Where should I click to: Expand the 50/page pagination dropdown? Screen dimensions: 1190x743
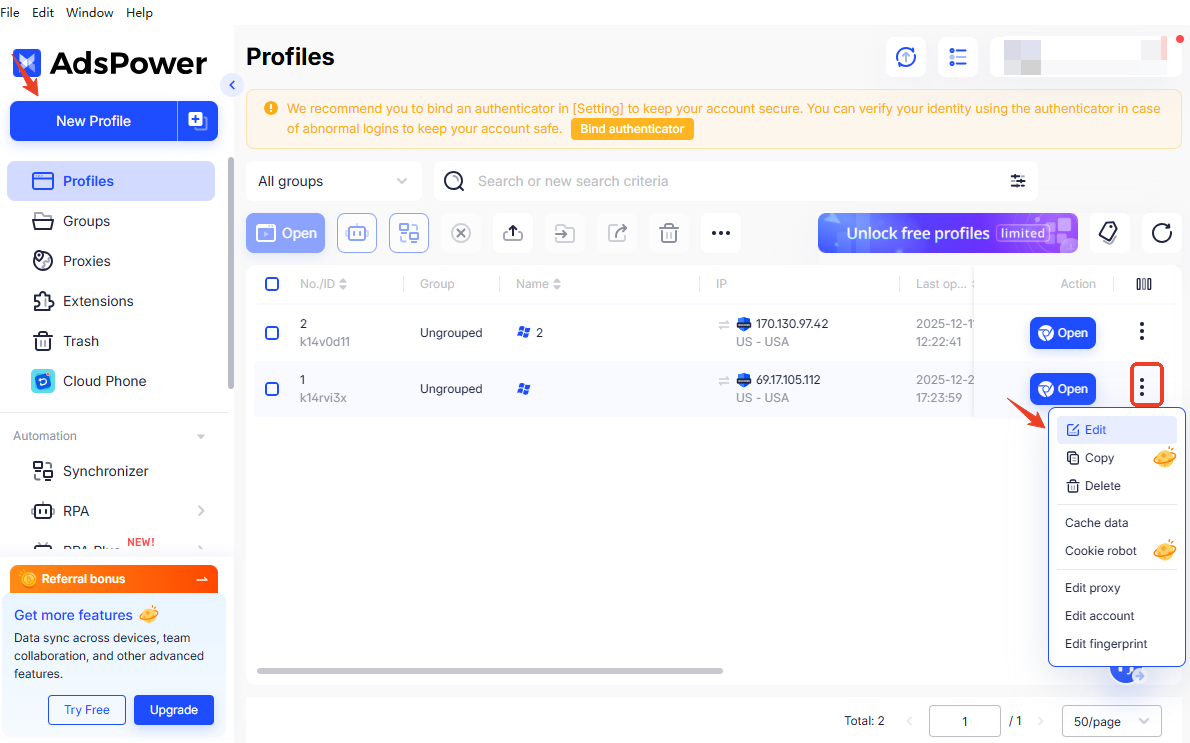(1111, 721)
